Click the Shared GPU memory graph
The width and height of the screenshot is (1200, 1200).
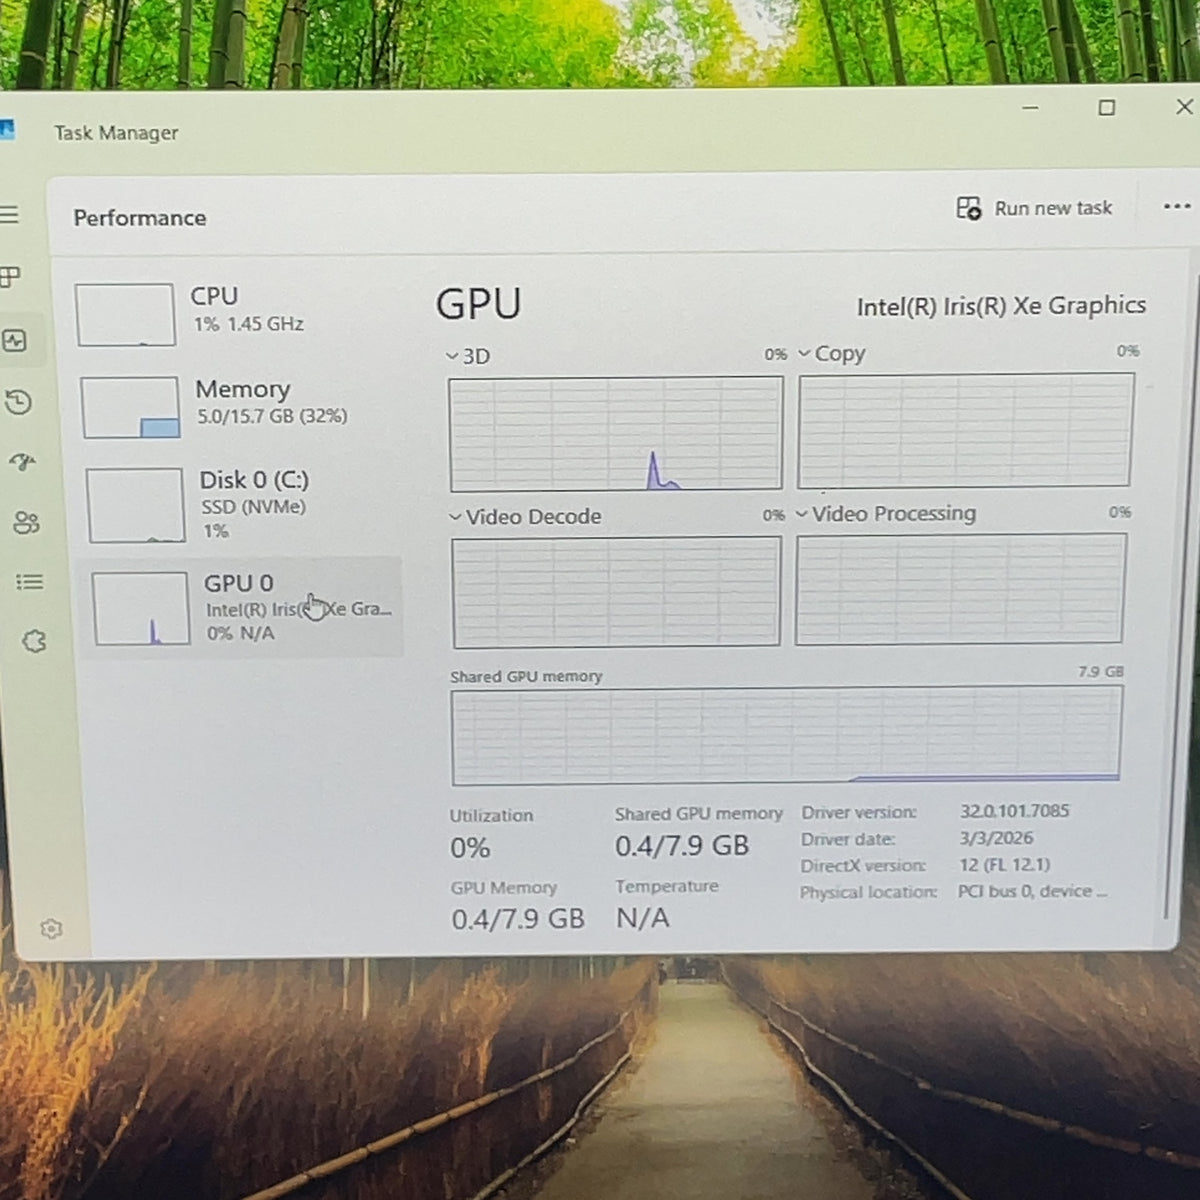[786, 735]
